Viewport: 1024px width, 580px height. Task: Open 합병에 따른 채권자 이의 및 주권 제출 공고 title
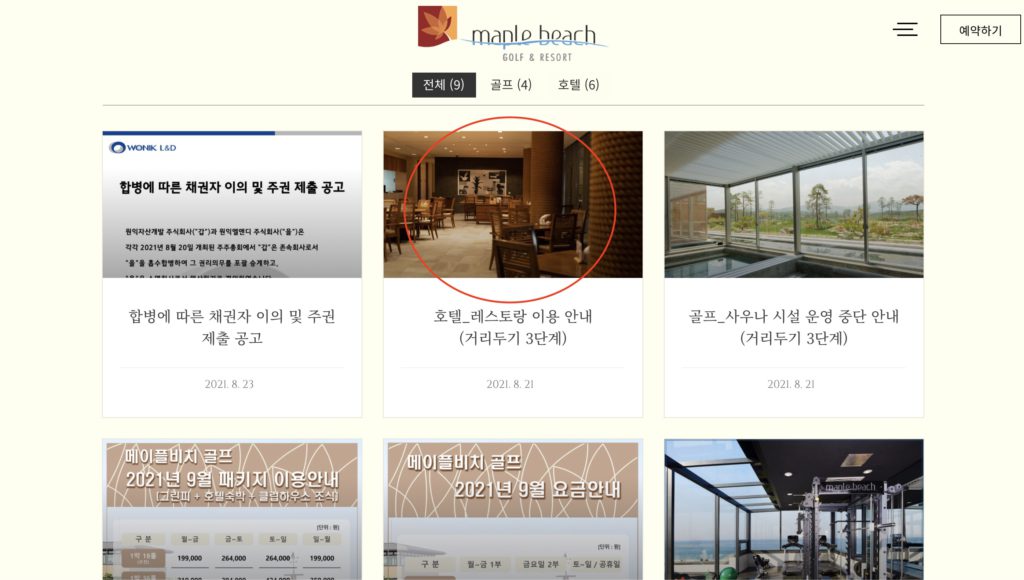point(232,327)
